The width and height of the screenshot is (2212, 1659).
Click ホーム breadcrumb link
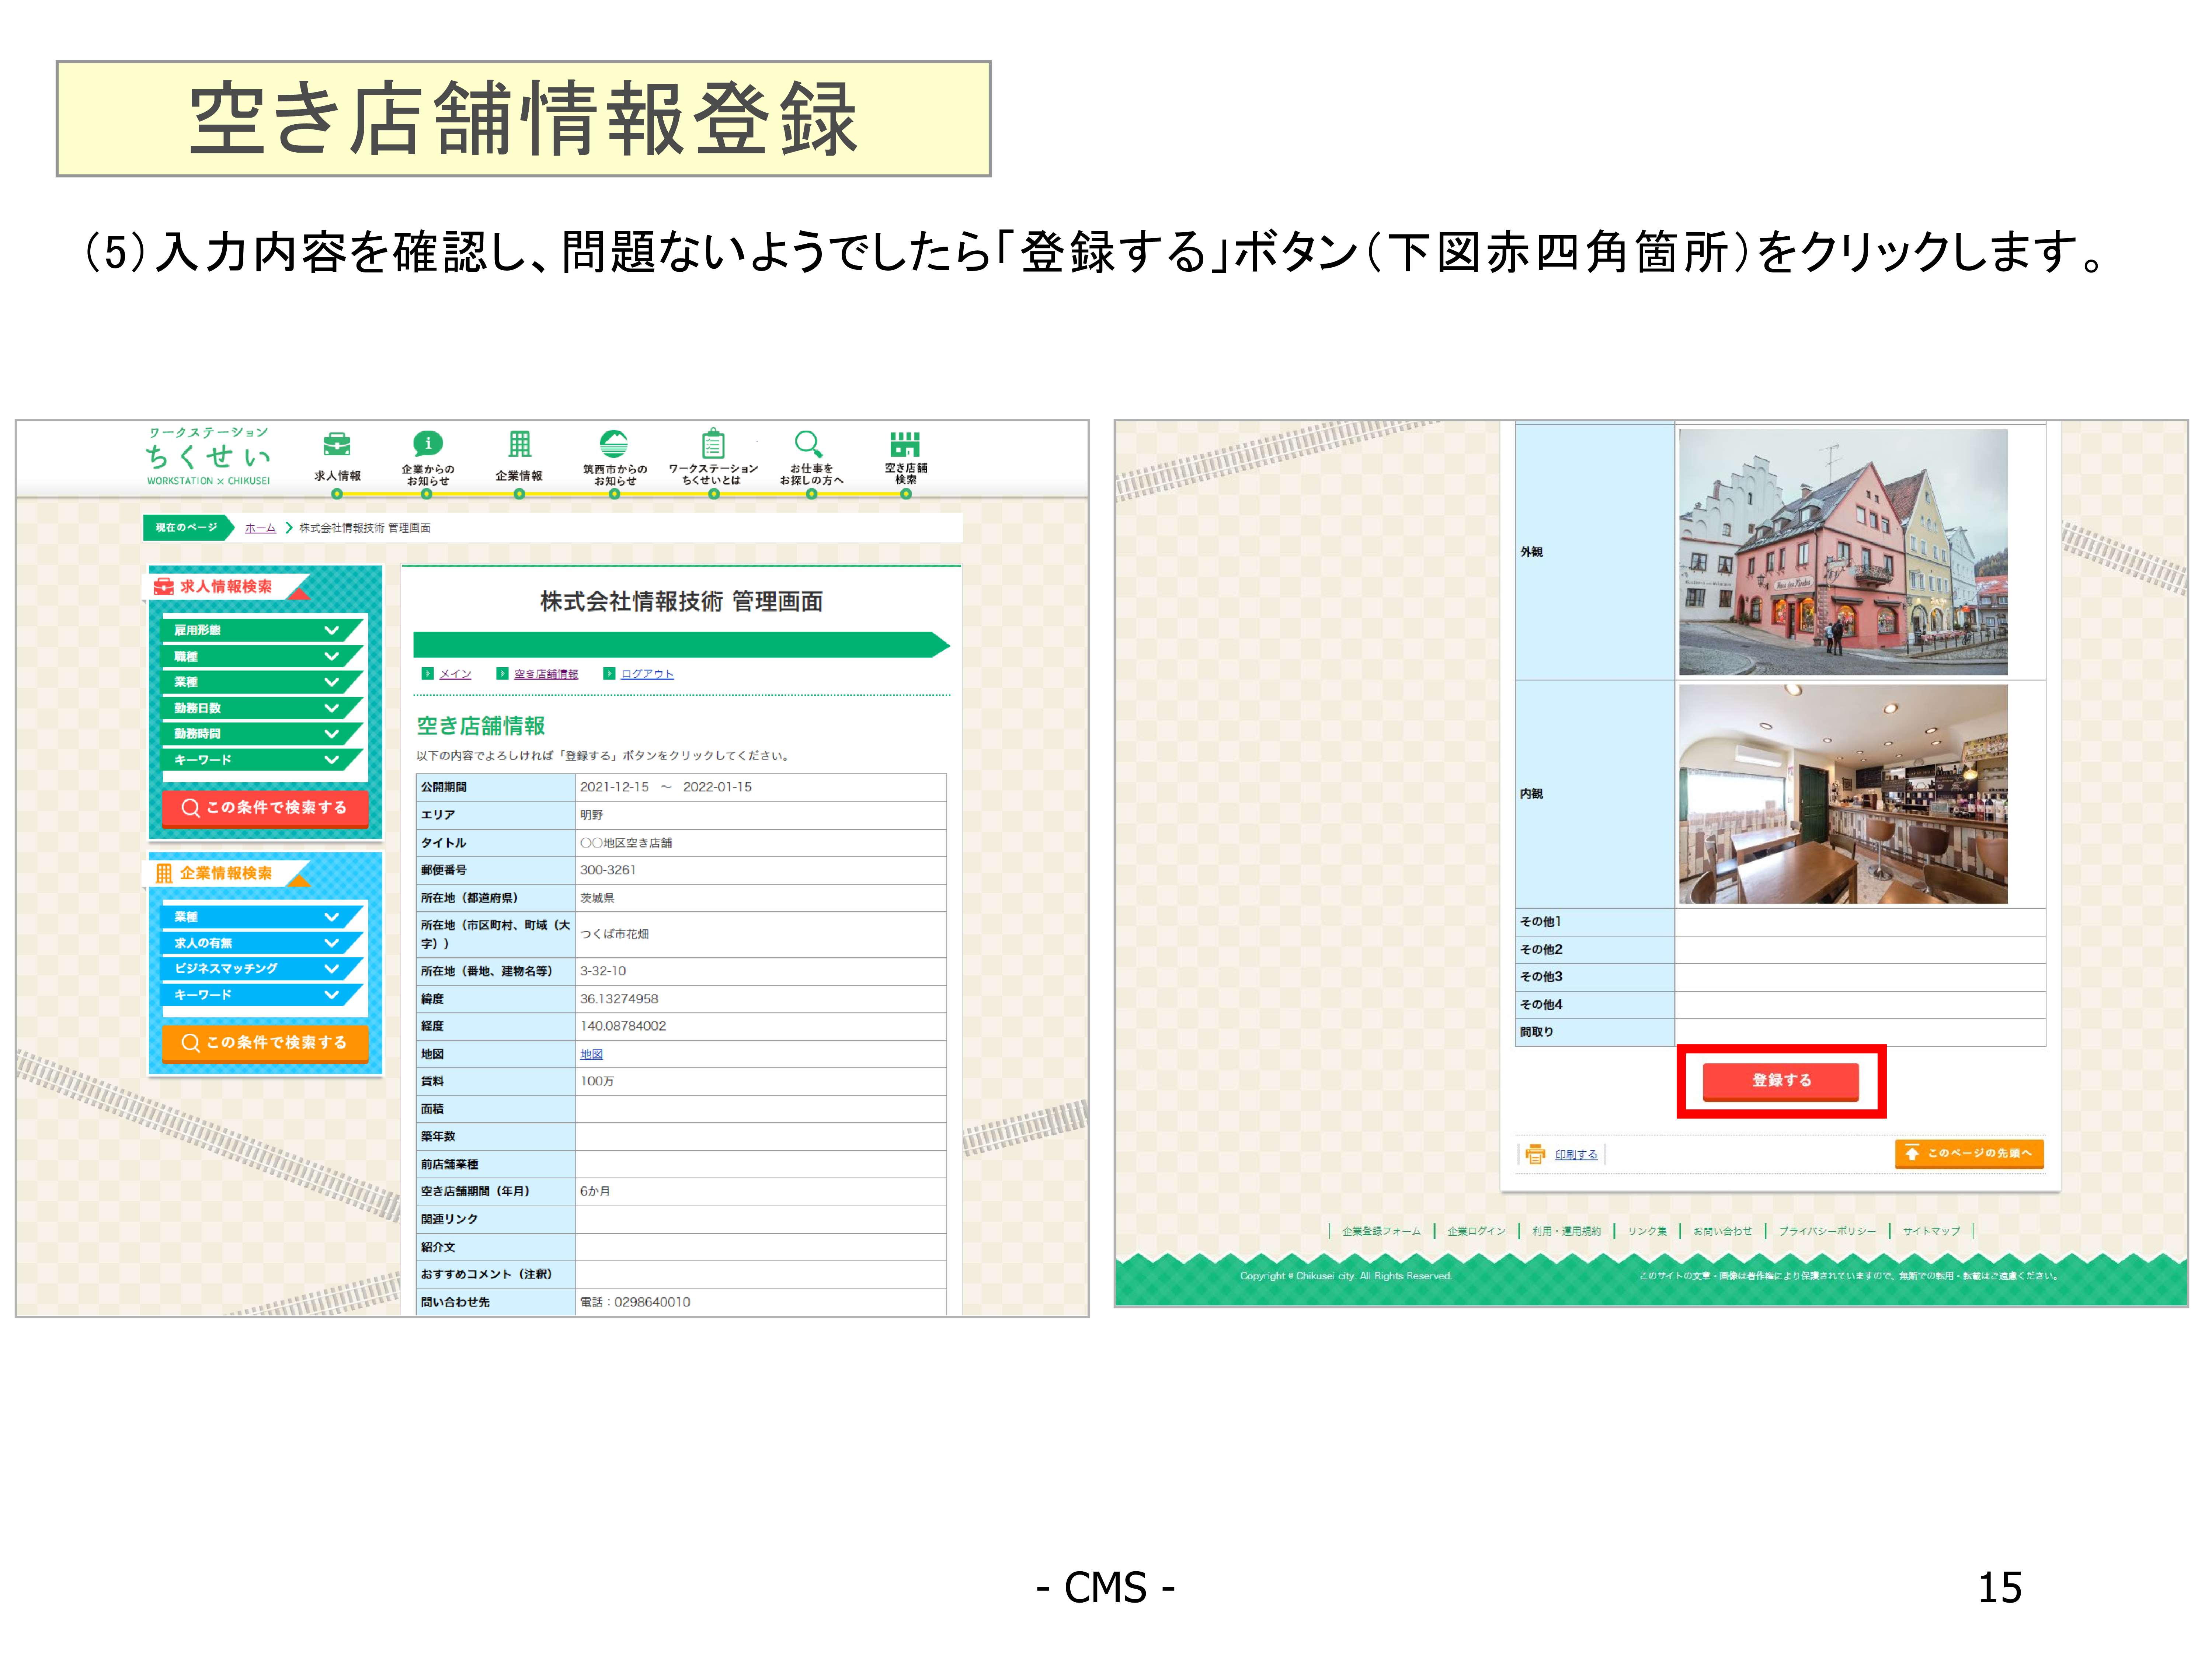pos(260,528)
